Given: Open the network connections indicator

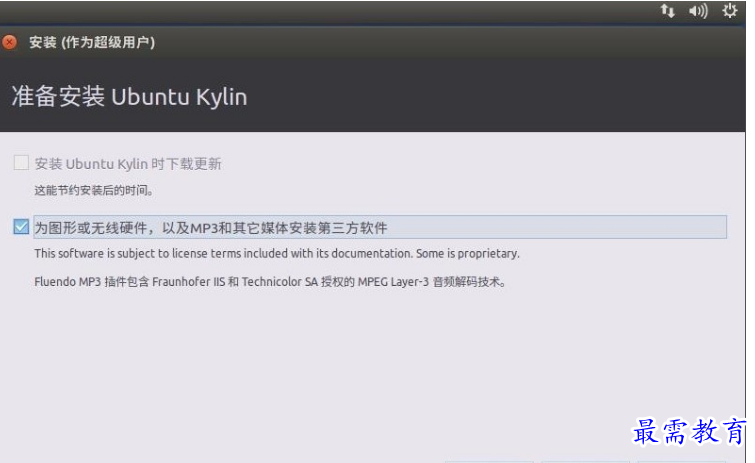Looking at the screenshot, I should click(667, 11).
